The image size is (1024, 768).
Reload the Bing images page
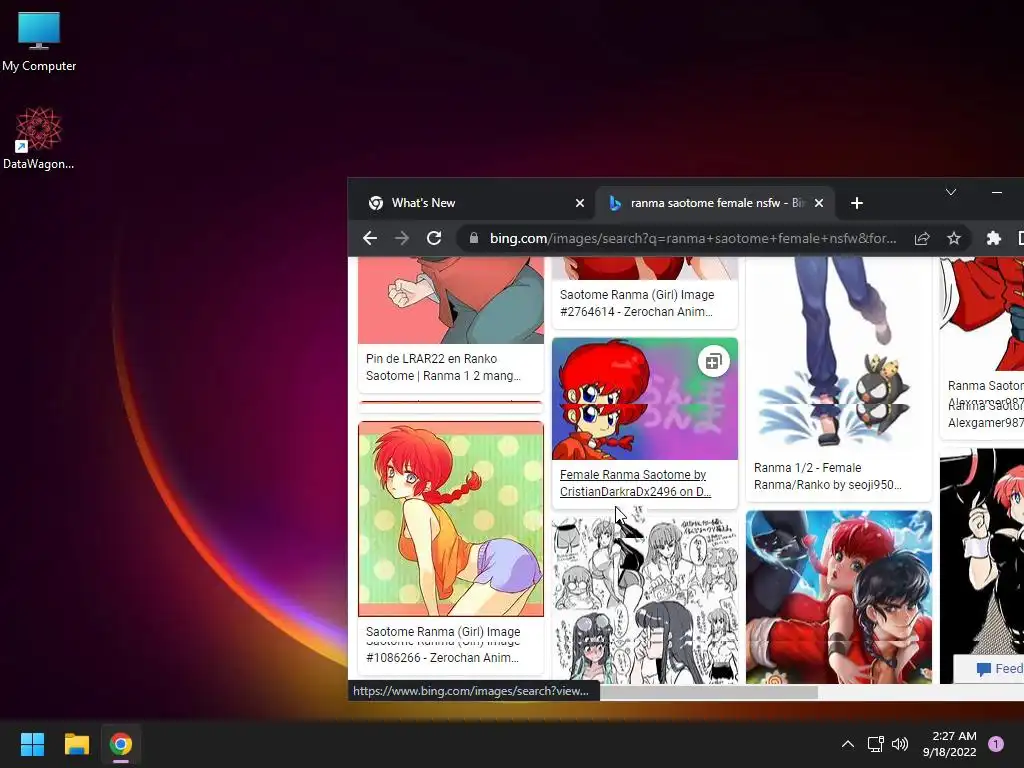click(x=434, y=238)
